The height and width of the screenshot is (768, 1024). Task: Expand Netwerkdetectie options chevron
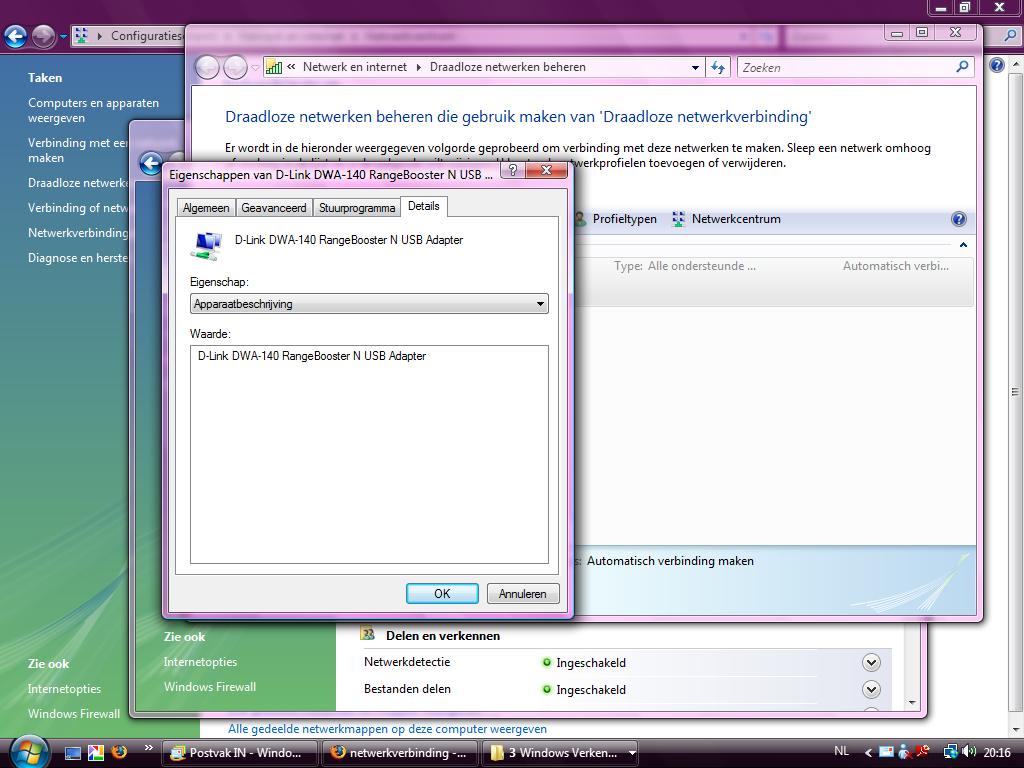point(871,662)
